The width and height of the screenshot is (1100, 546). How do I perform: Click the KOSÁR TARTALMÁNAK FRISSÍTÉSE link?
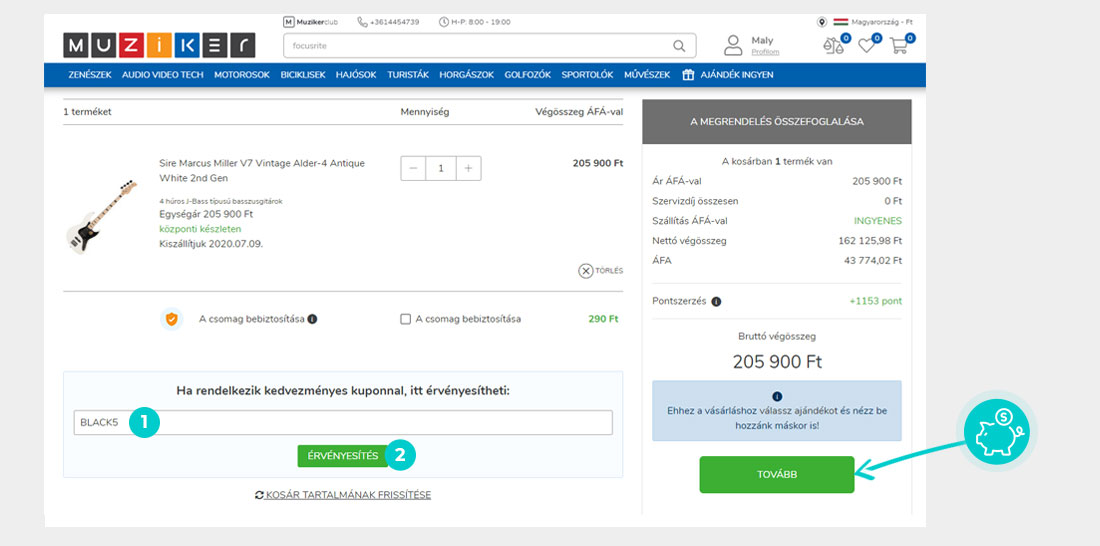pyautogui.click(x=348, y=495)
